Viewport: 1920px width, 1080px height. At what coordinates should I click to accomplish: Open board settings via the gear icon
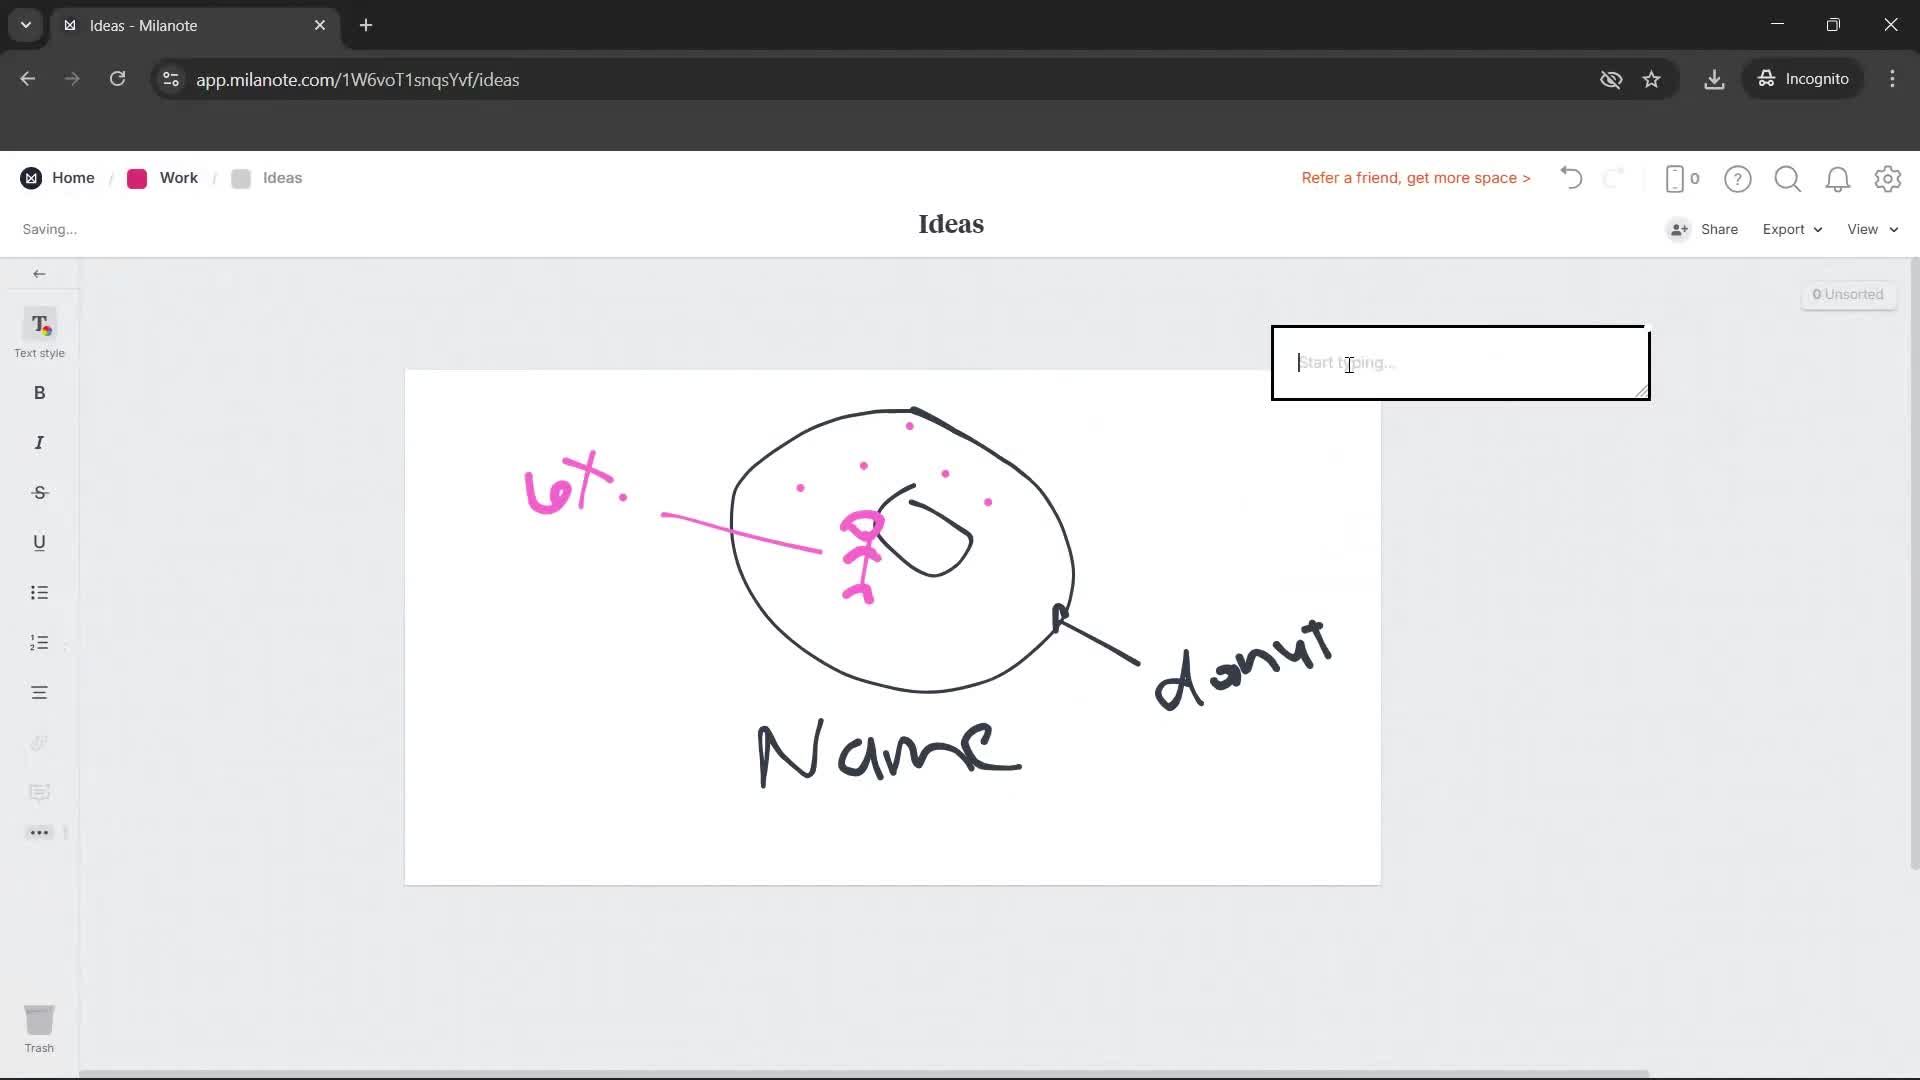coord(1888,178)
